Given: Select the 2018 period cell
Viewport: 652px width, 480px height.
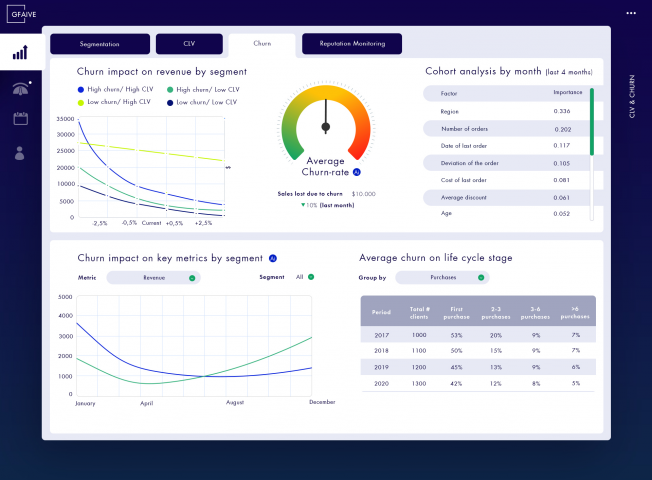Looking at the screenshot, I should (381, 351).
